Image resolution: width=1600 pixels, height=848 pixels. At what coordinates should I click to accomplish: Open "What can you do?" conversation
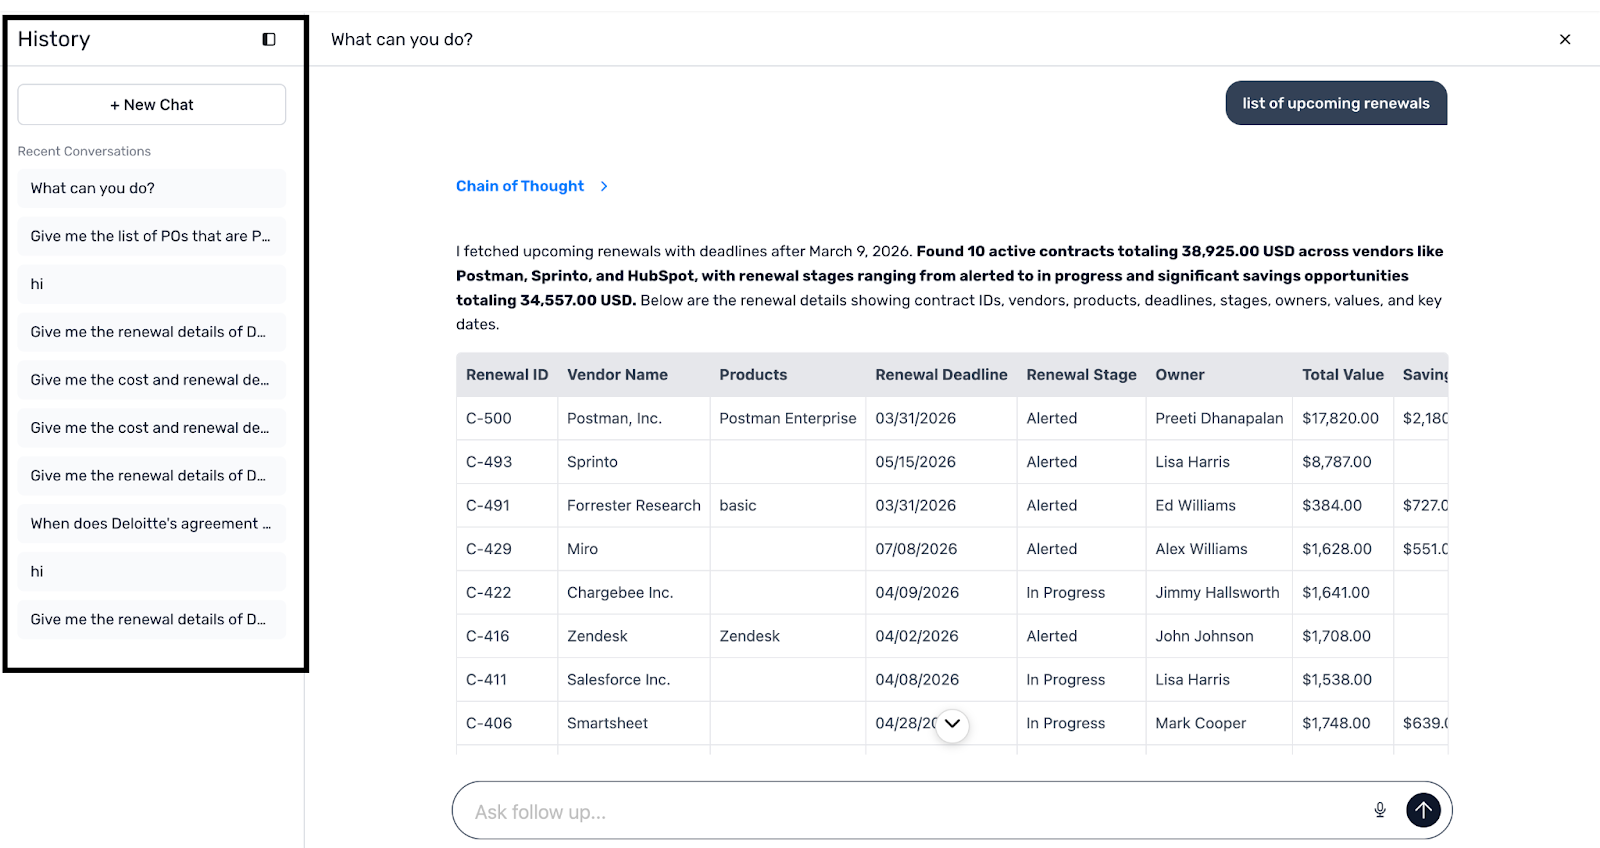[152, 188]
